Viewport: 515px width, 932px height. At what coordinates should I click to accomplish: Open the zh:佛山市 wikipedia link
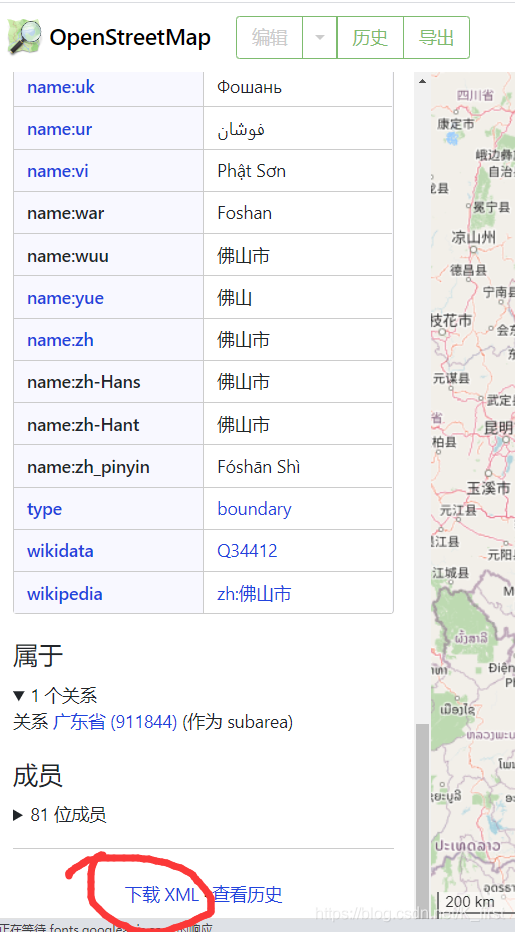(254, 594)
